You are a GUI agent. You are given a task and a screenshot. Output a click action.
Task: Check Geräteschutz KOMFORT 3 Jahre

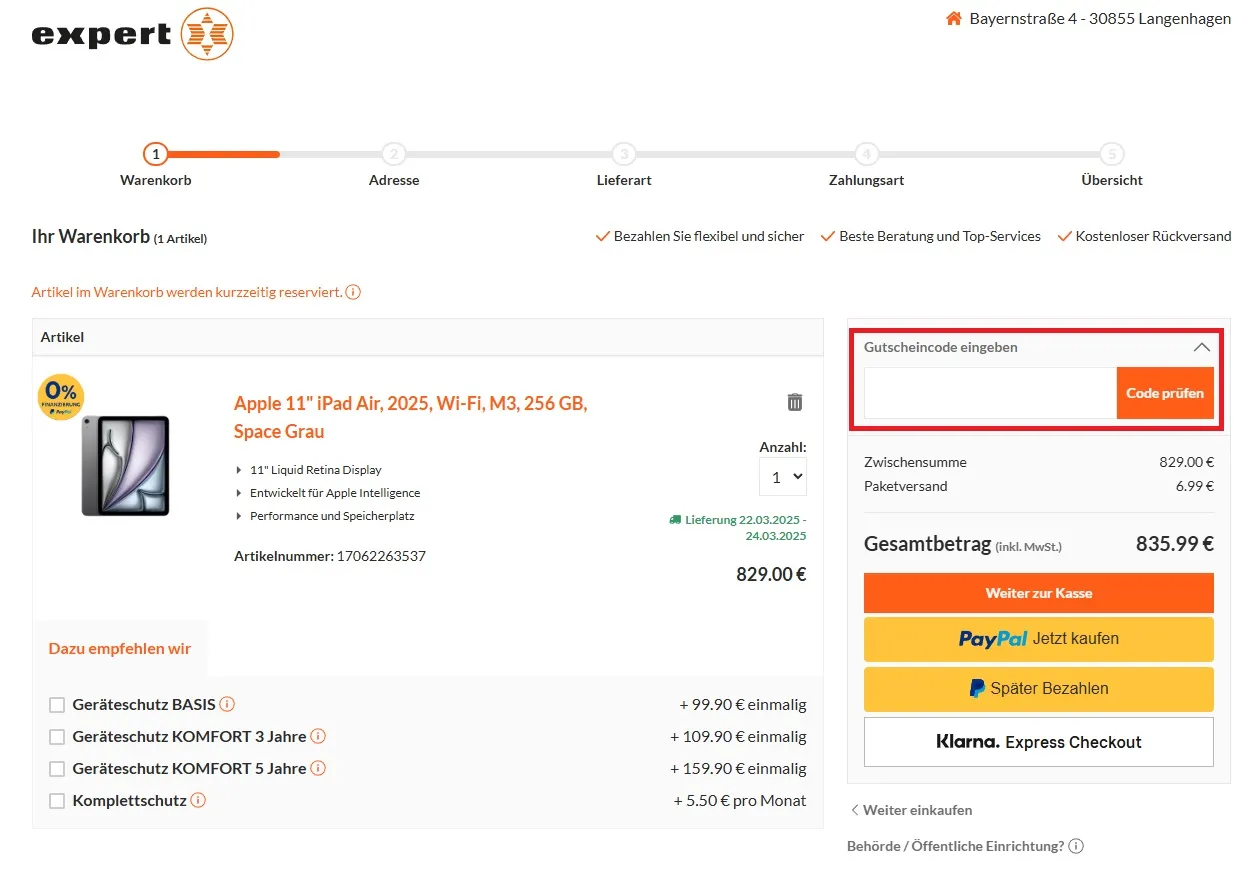[x=57, y=737]
